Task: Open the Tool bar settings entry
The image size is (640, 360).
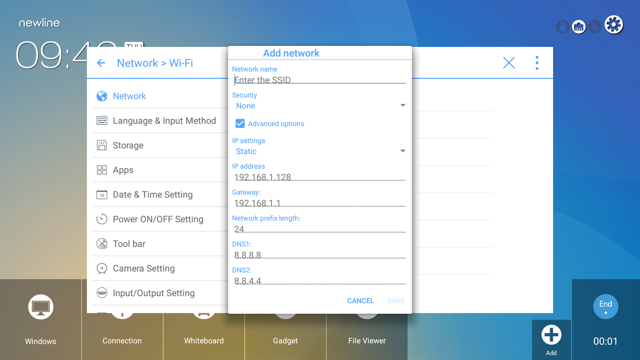Action: [160, 244]
